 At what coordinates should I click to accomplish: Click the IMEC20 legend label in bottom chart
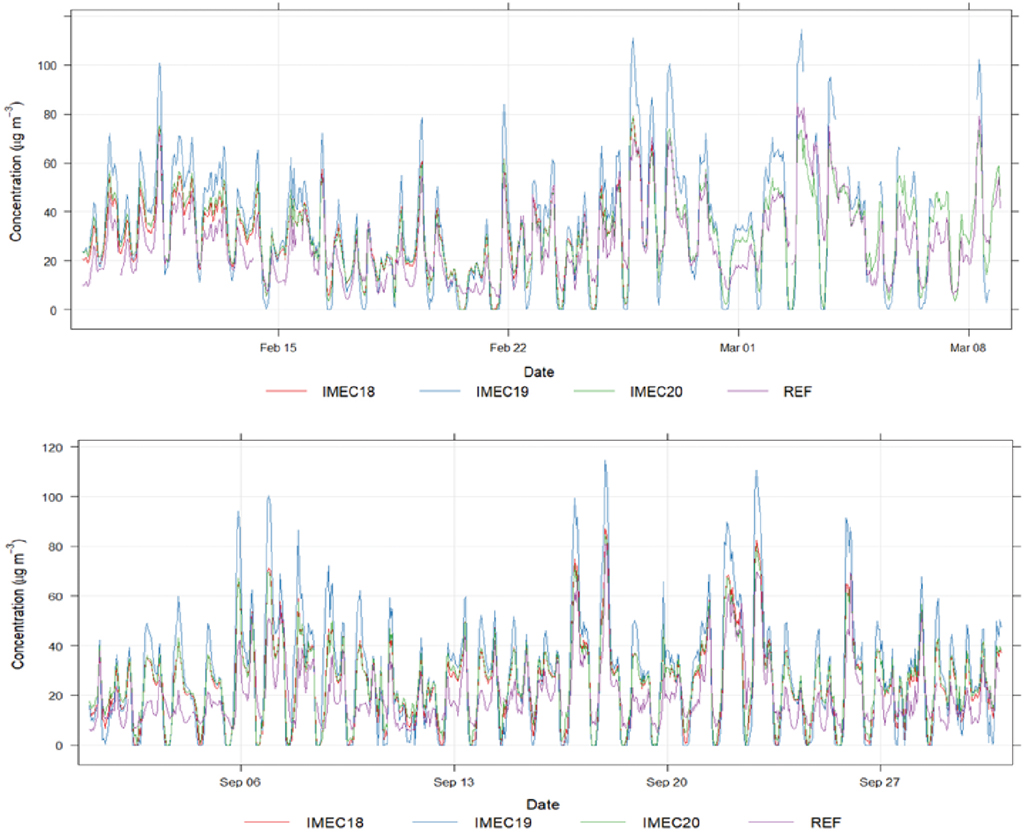671,822
